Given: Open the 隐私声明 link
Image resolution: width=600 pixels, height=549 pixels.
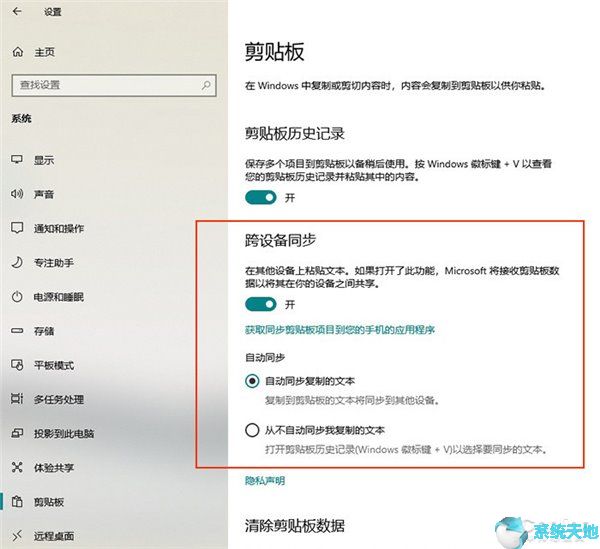Looking at the screenshot, I should pyautogui.click(x=265, y=481).
